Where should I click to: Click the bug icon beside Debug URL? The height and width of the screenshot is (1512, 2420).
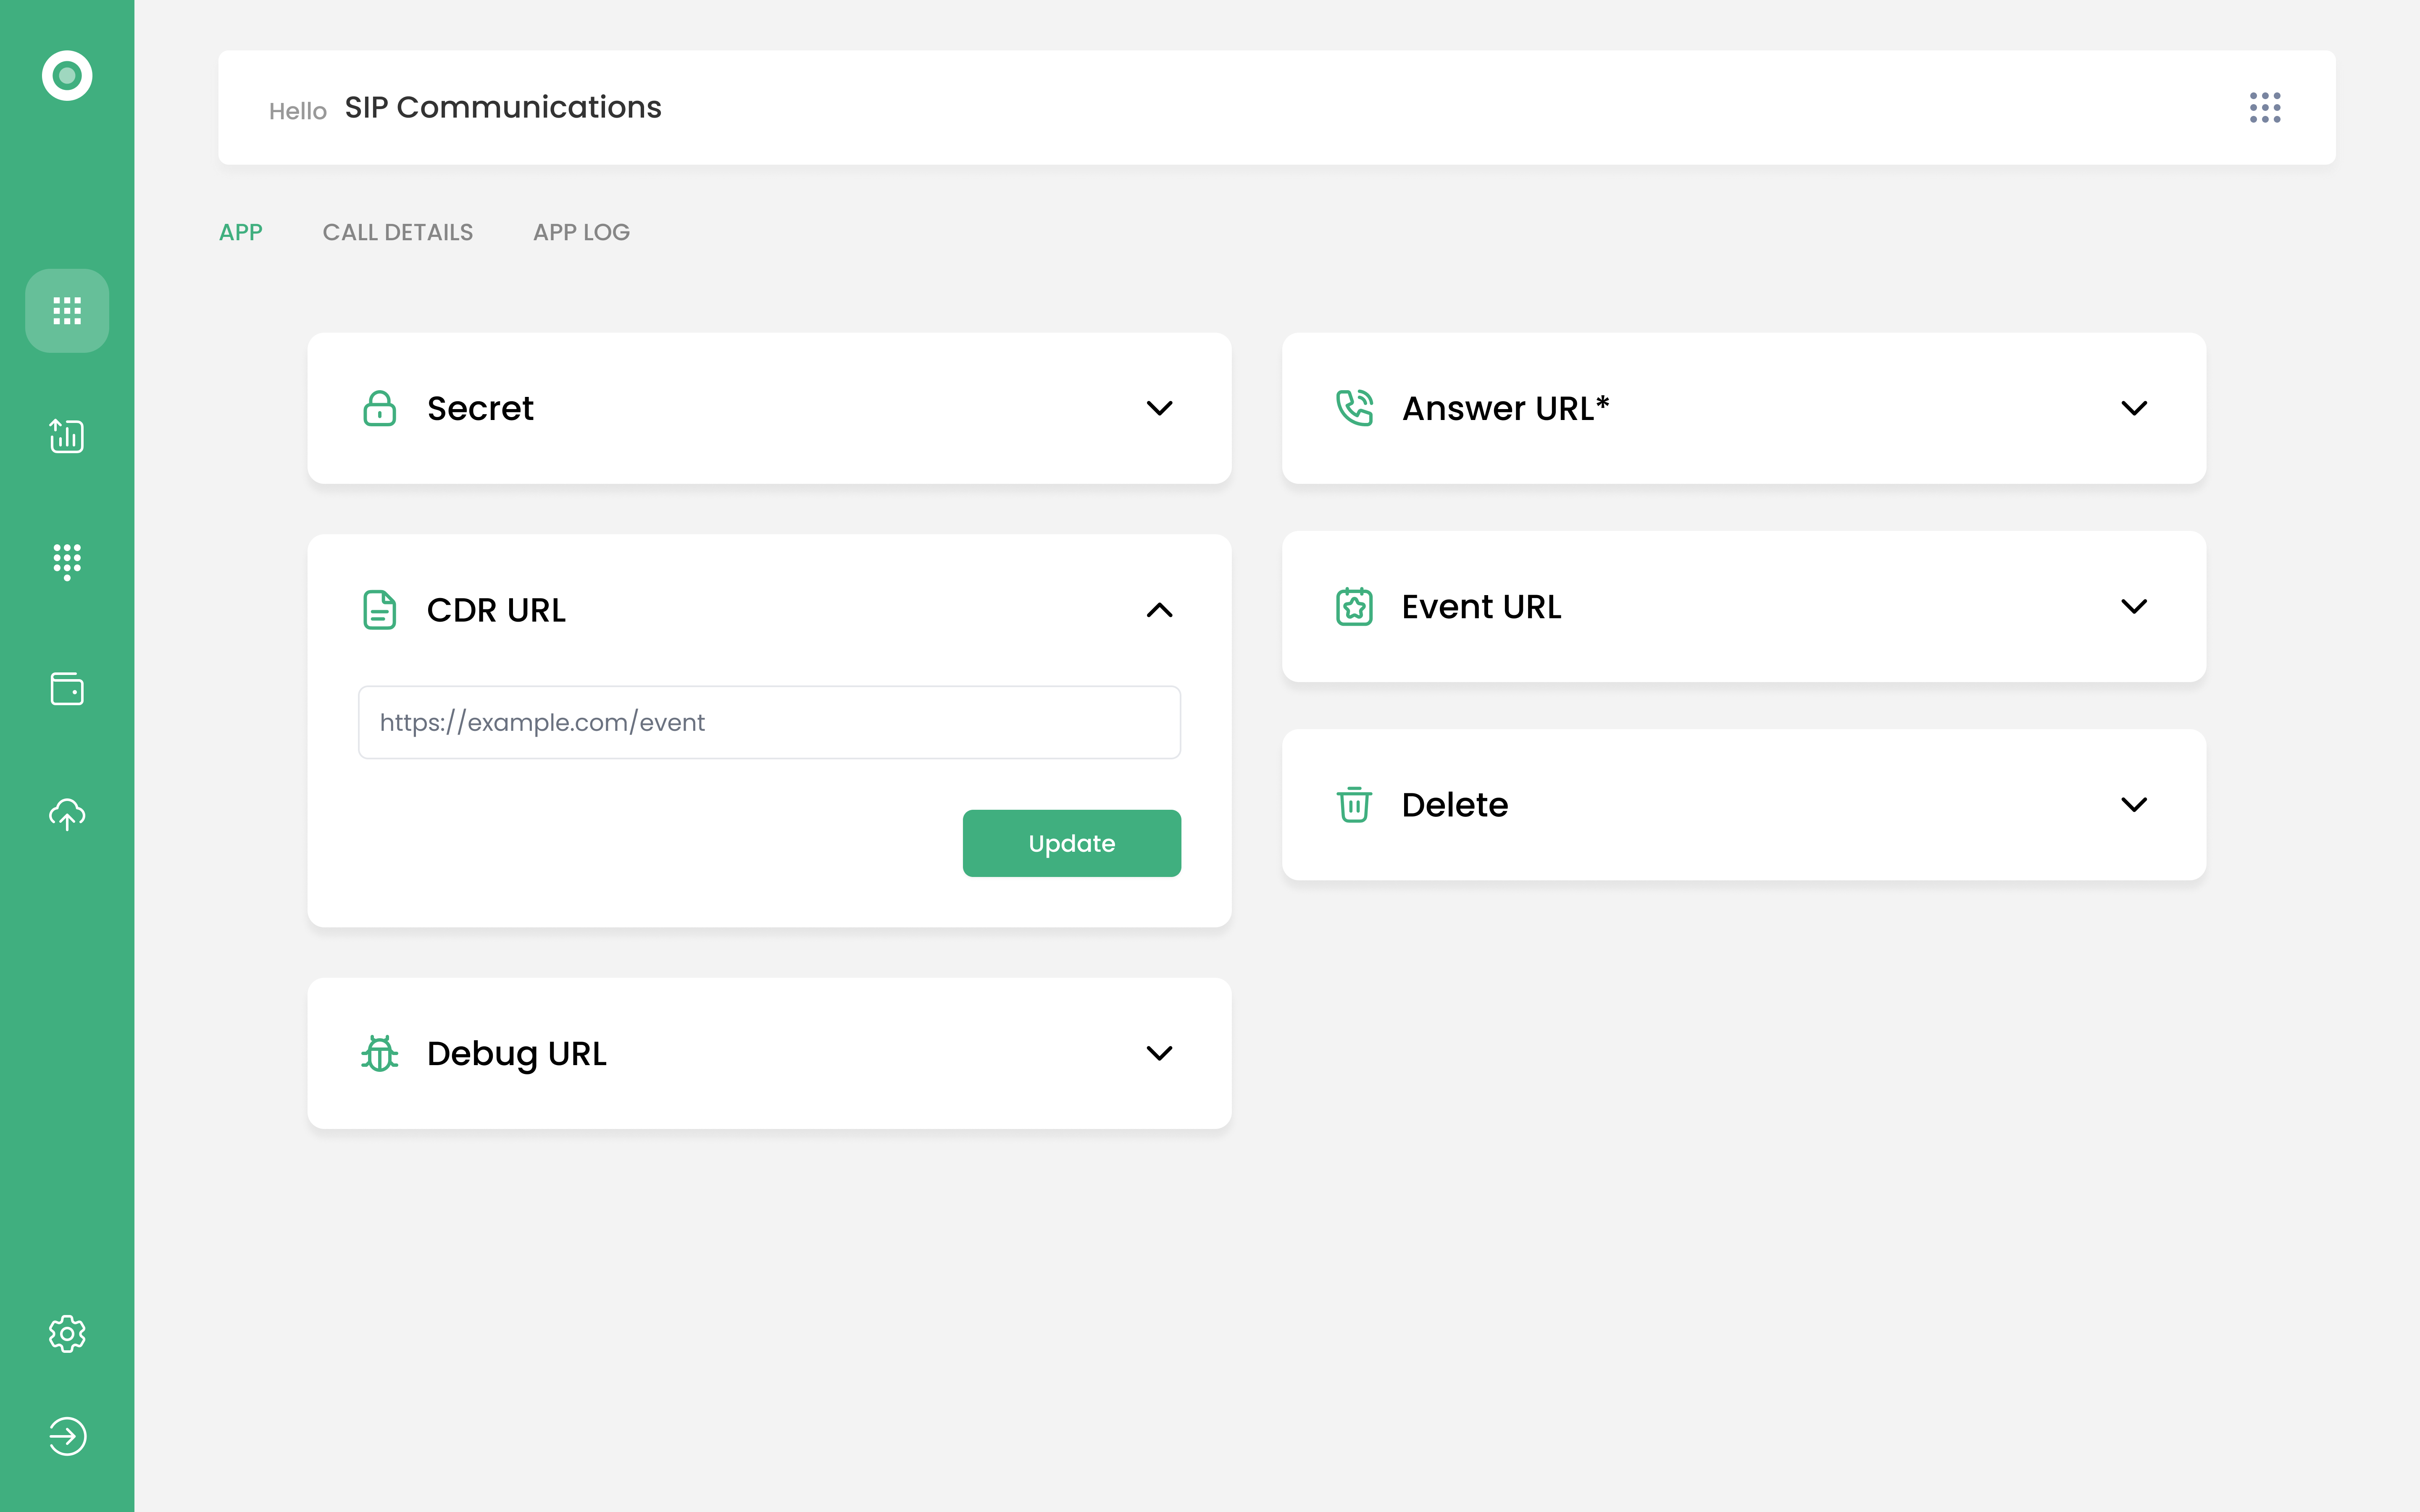(380, 1053)
